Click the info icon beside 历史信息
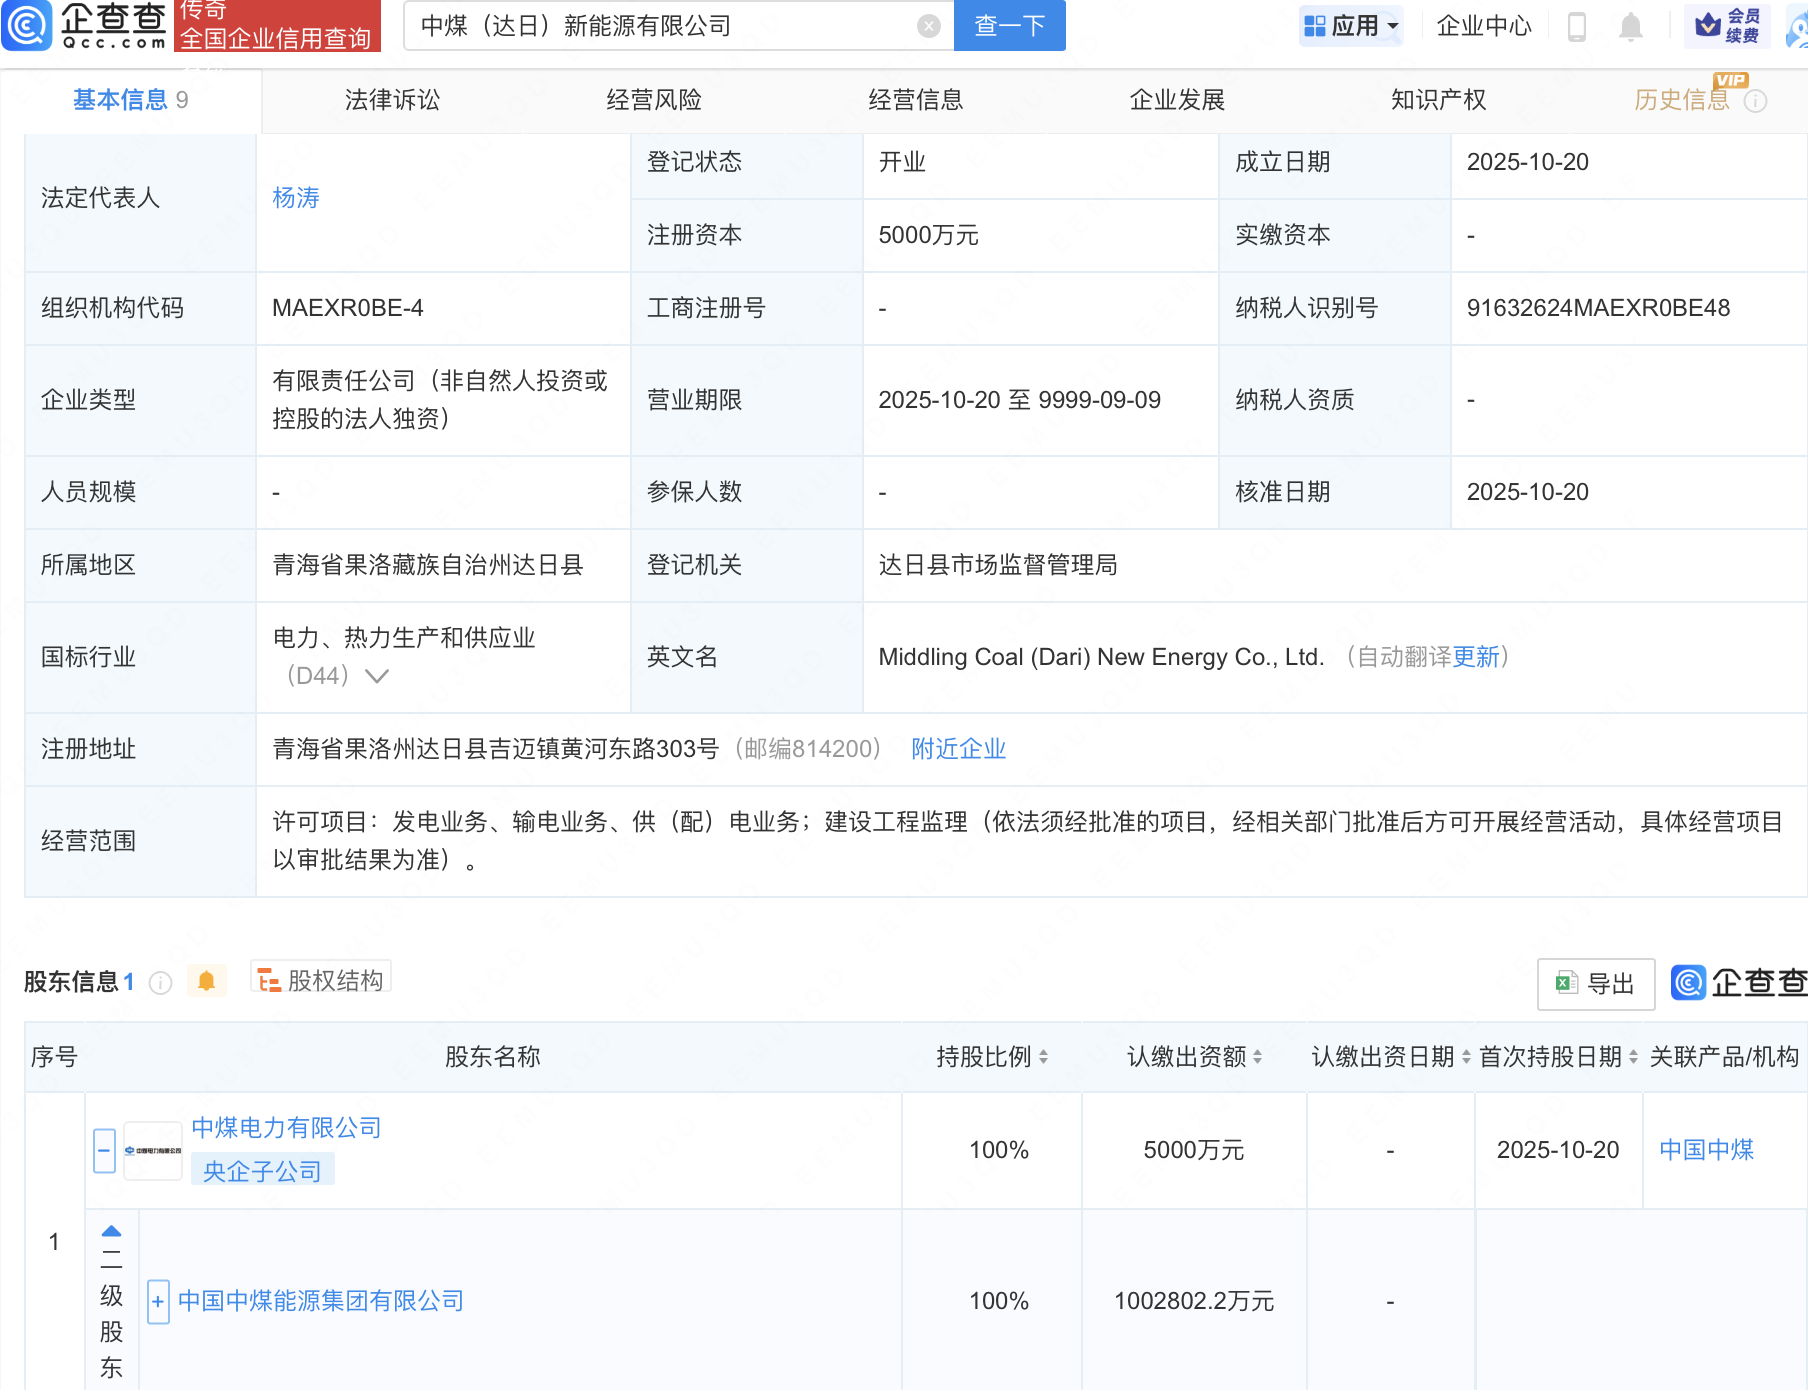Image resolution: width=1808 pixels, height=1390 pixels. [x=1755, y=101]
